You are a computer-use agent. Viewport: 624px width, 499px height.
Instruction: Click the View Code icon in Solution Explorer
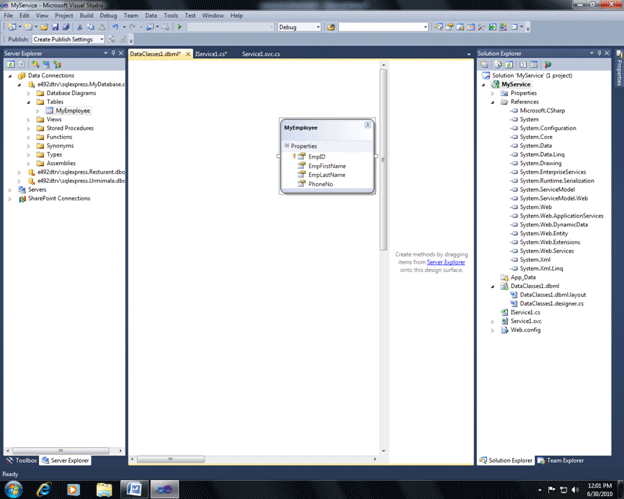point(523,64)
